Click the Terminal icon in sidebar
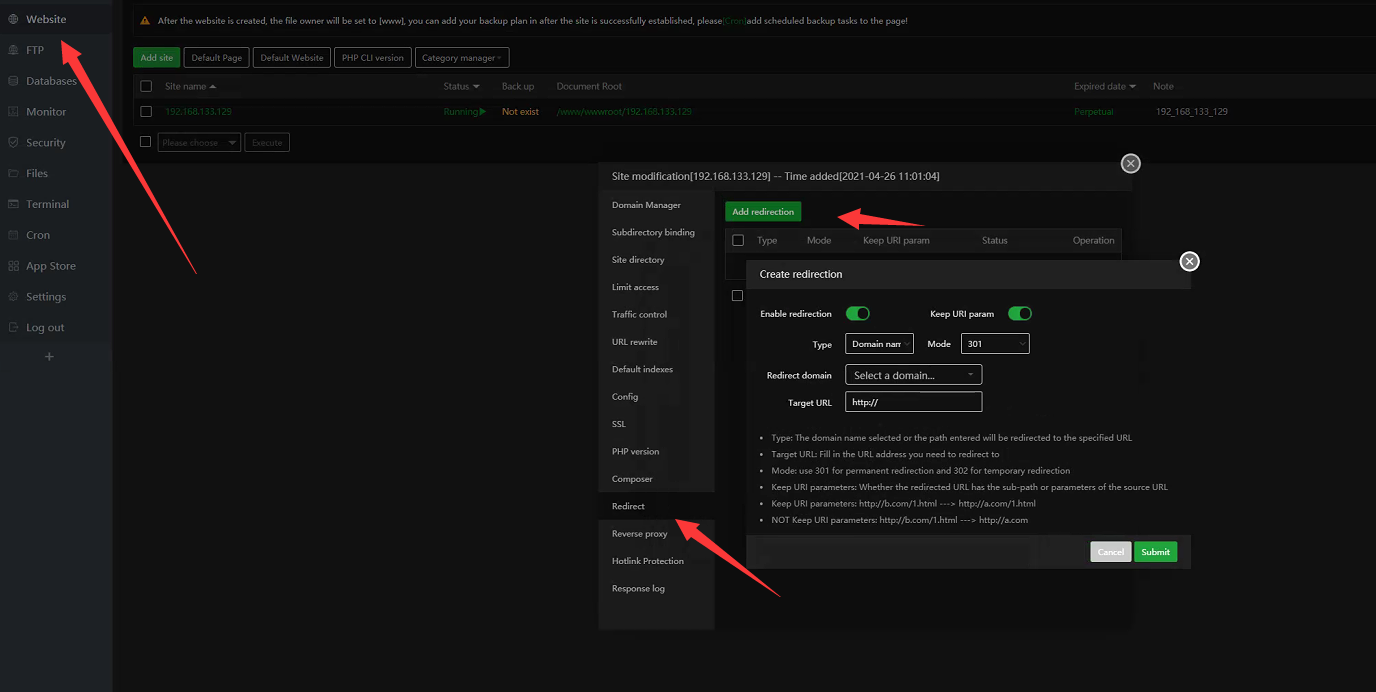 [13, 204]
